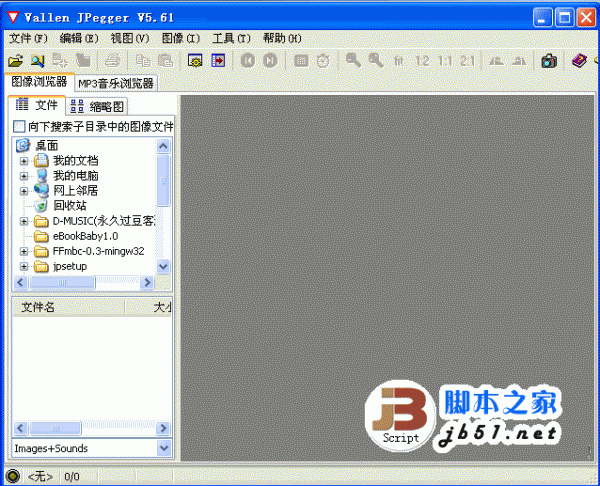Click the second magnifier zoom icon
This screenshot has height=486, width=600.
(x=376, y=61)
